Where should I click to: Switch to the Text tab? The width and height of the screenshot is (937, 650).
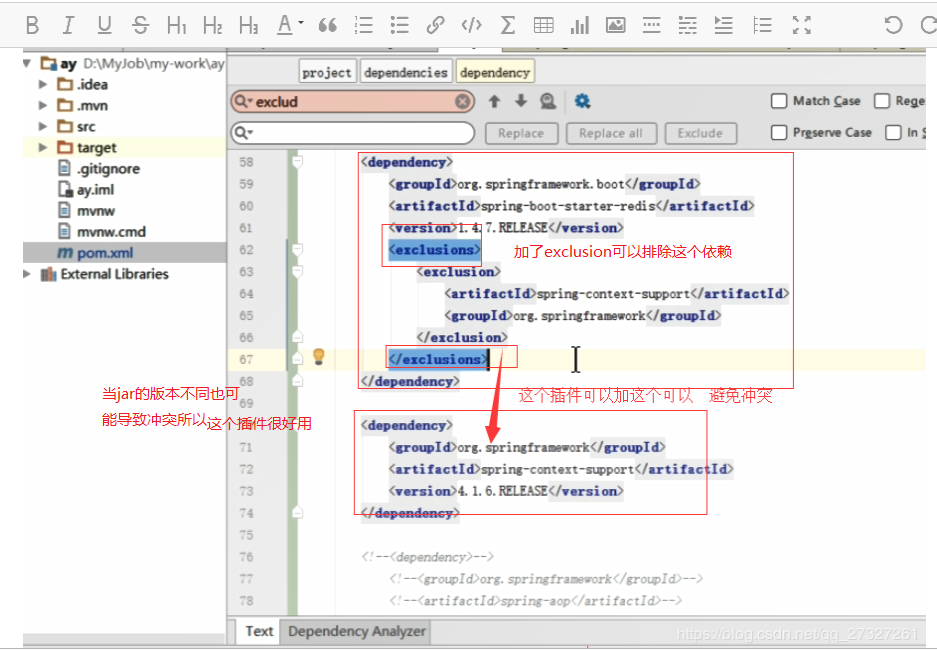click(x=259, y=631)
